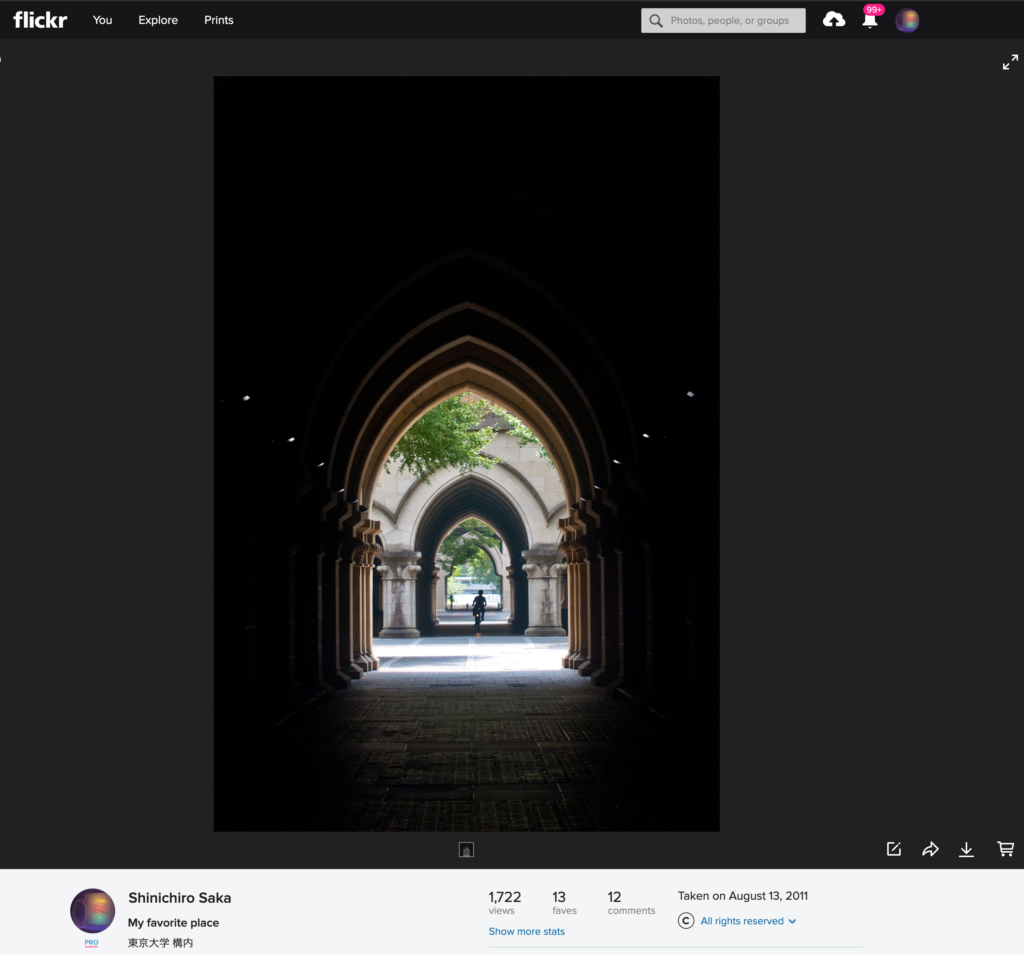Open the You menu

coord(102,20)
